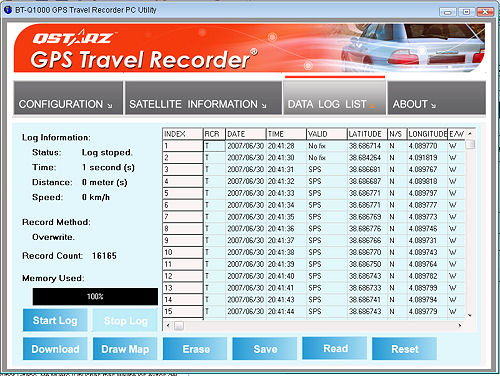Save the data log list

coord(265,349)
